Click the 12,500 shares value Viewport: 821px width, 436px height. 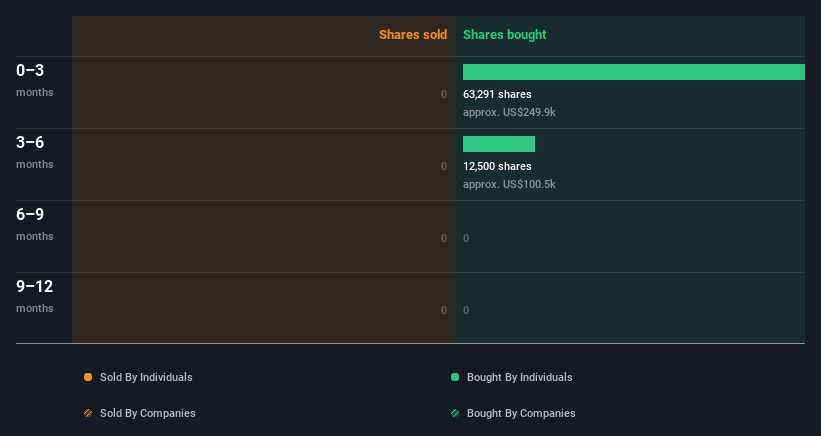497,166
